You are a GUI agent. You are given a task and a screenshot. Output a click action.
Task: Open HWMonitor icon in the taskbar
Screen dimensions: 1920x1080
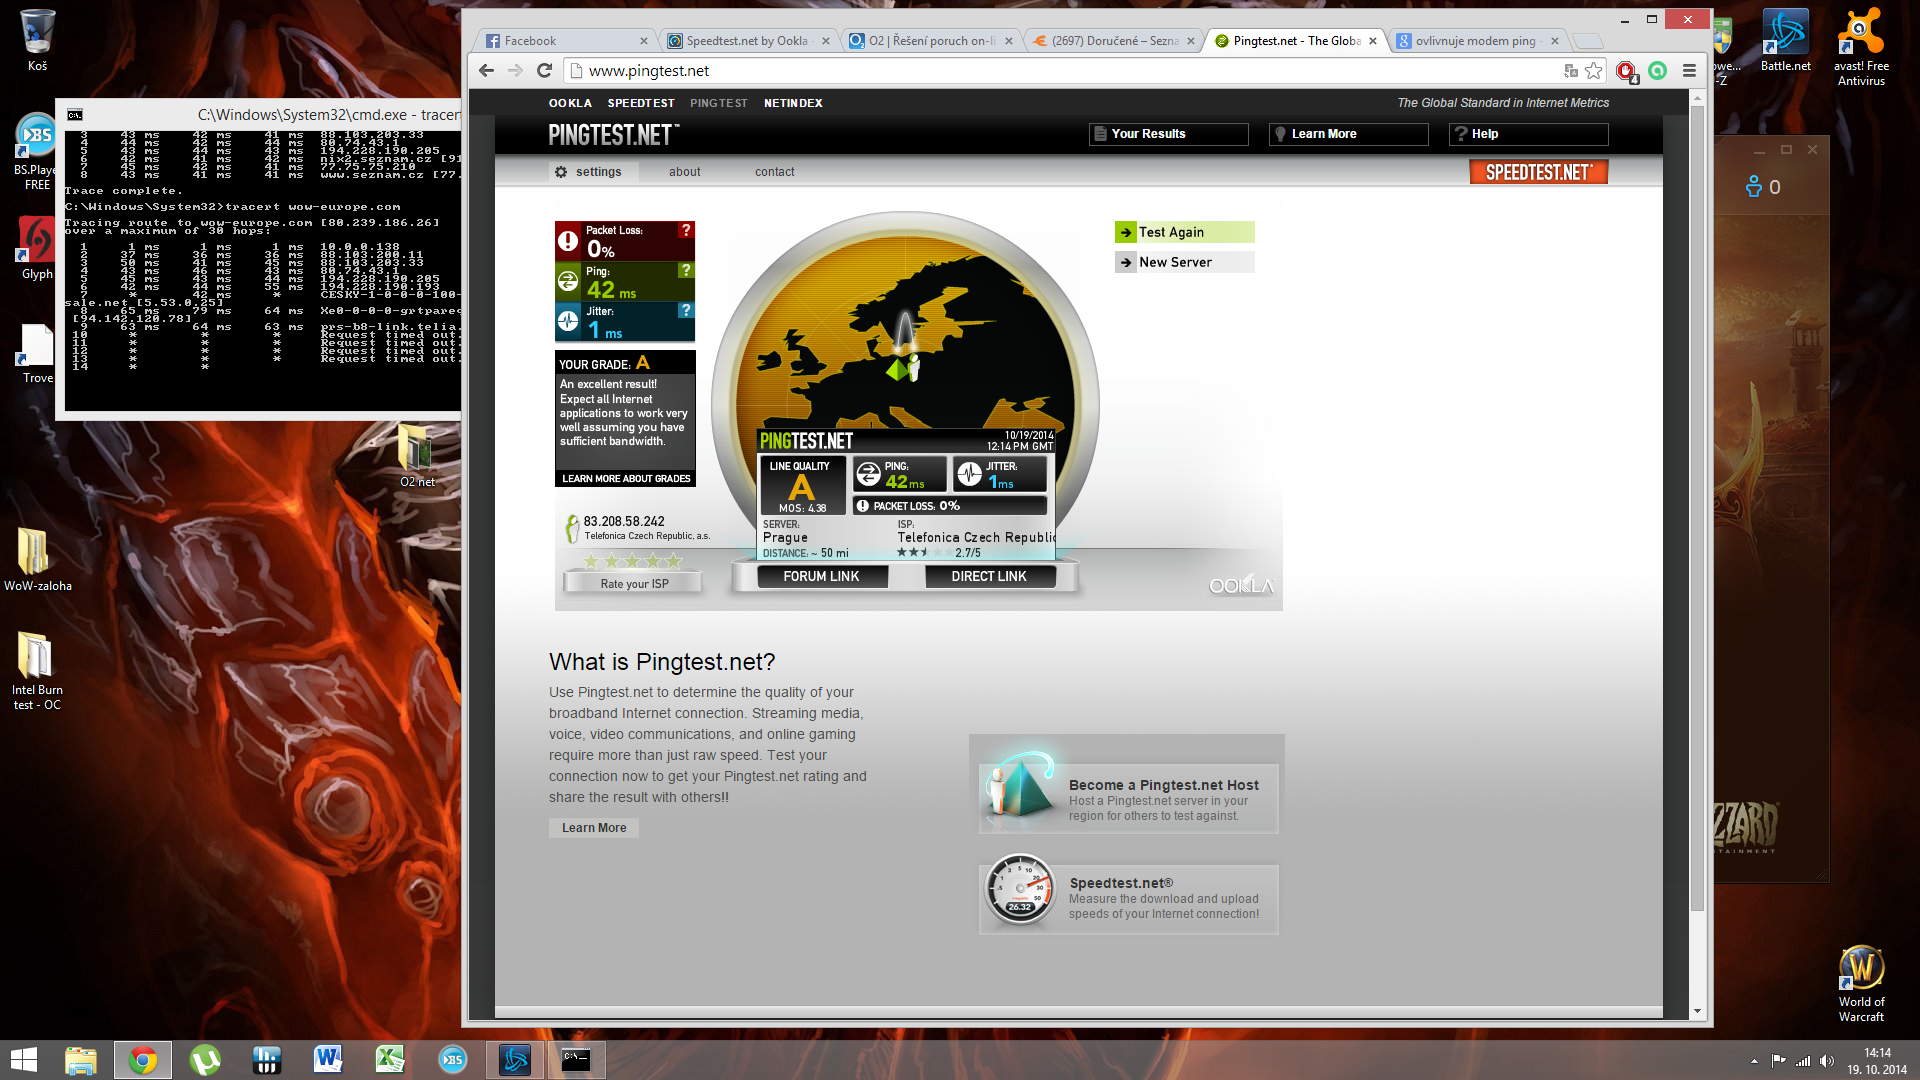click(x=266, y=1060)
